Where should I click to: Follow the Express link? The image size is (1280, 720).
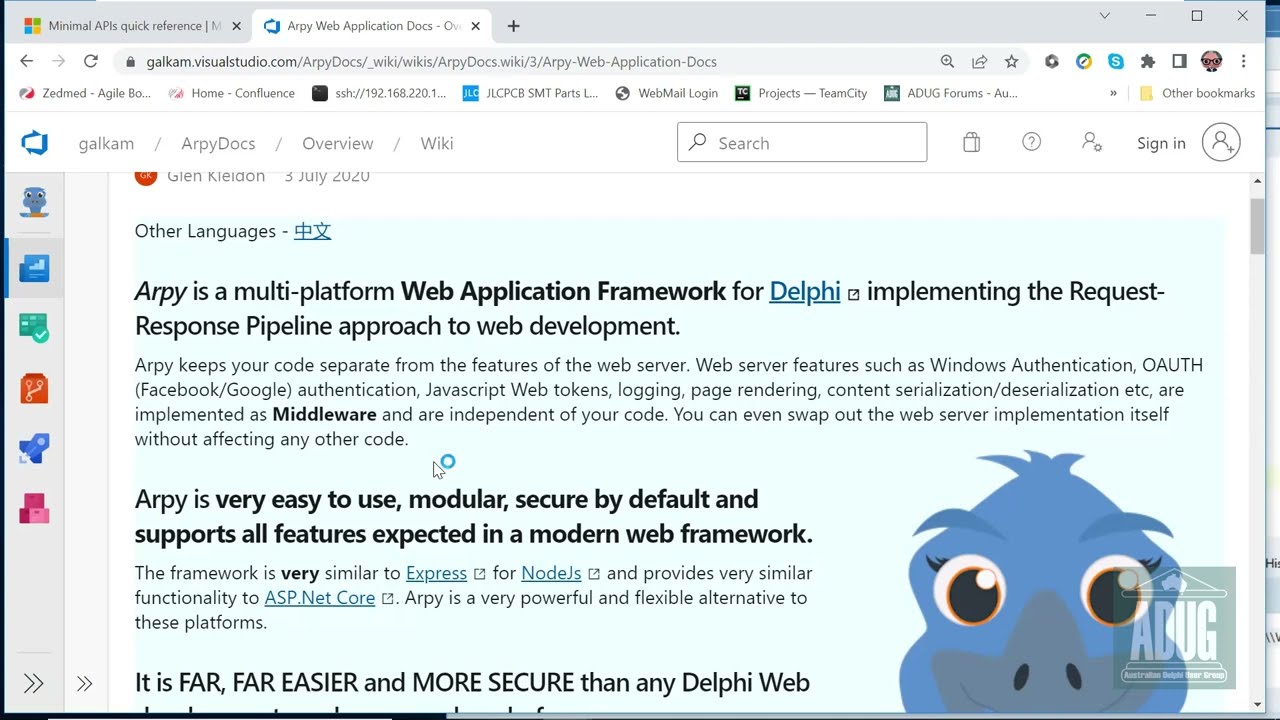[x=436, y=573]
